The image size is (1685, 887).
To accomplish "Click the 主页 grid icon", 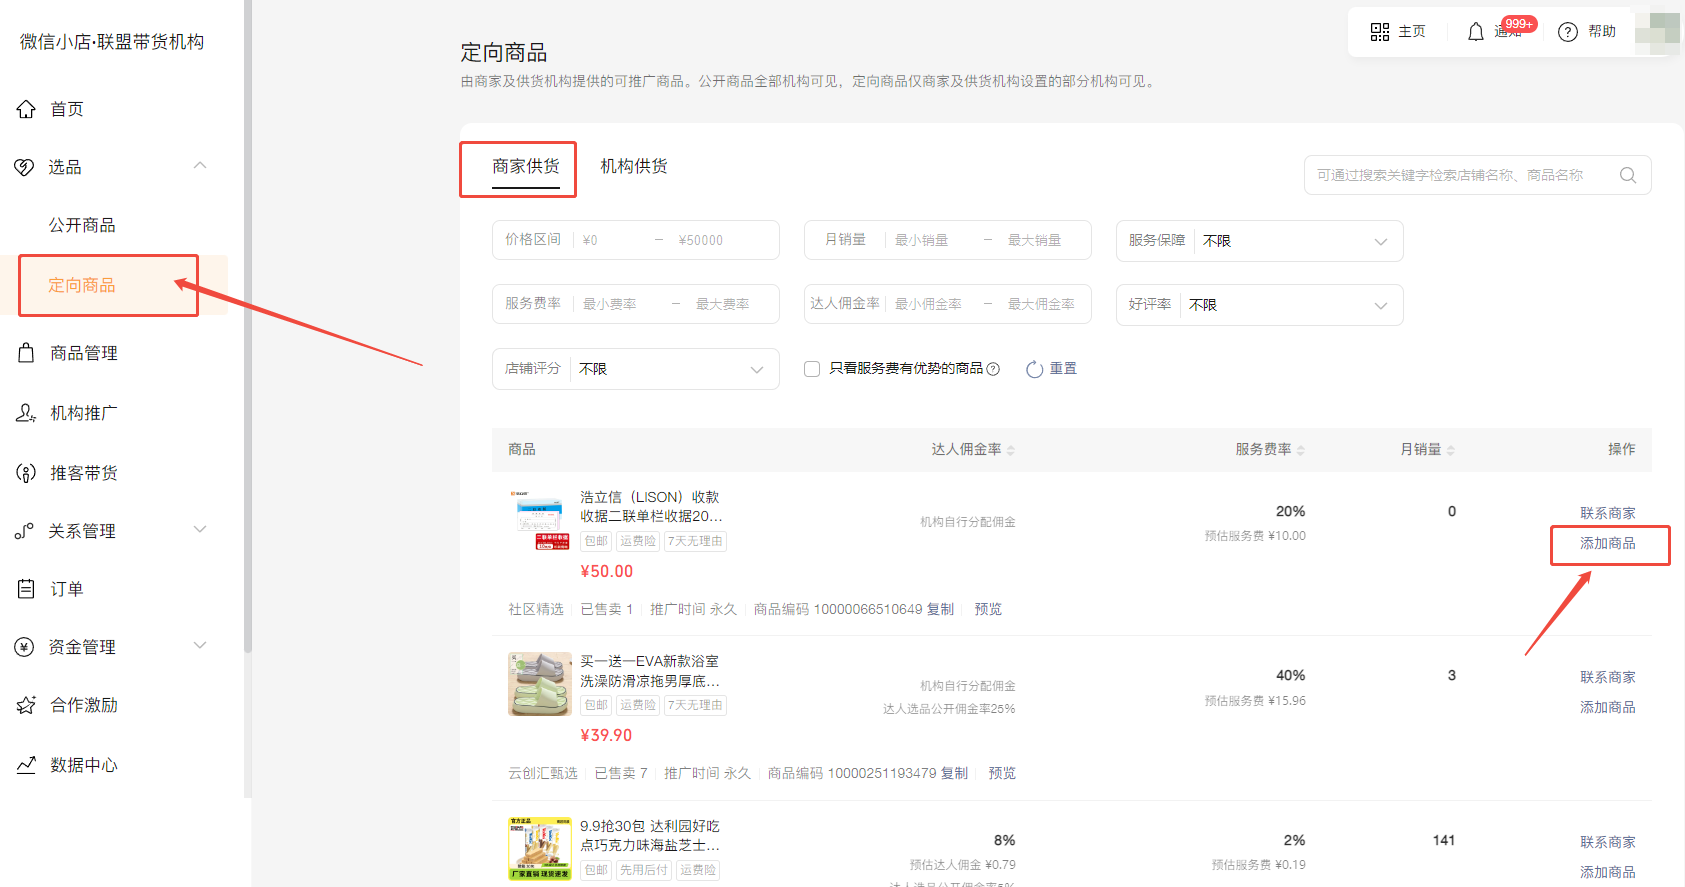I will click(1380, 32).
